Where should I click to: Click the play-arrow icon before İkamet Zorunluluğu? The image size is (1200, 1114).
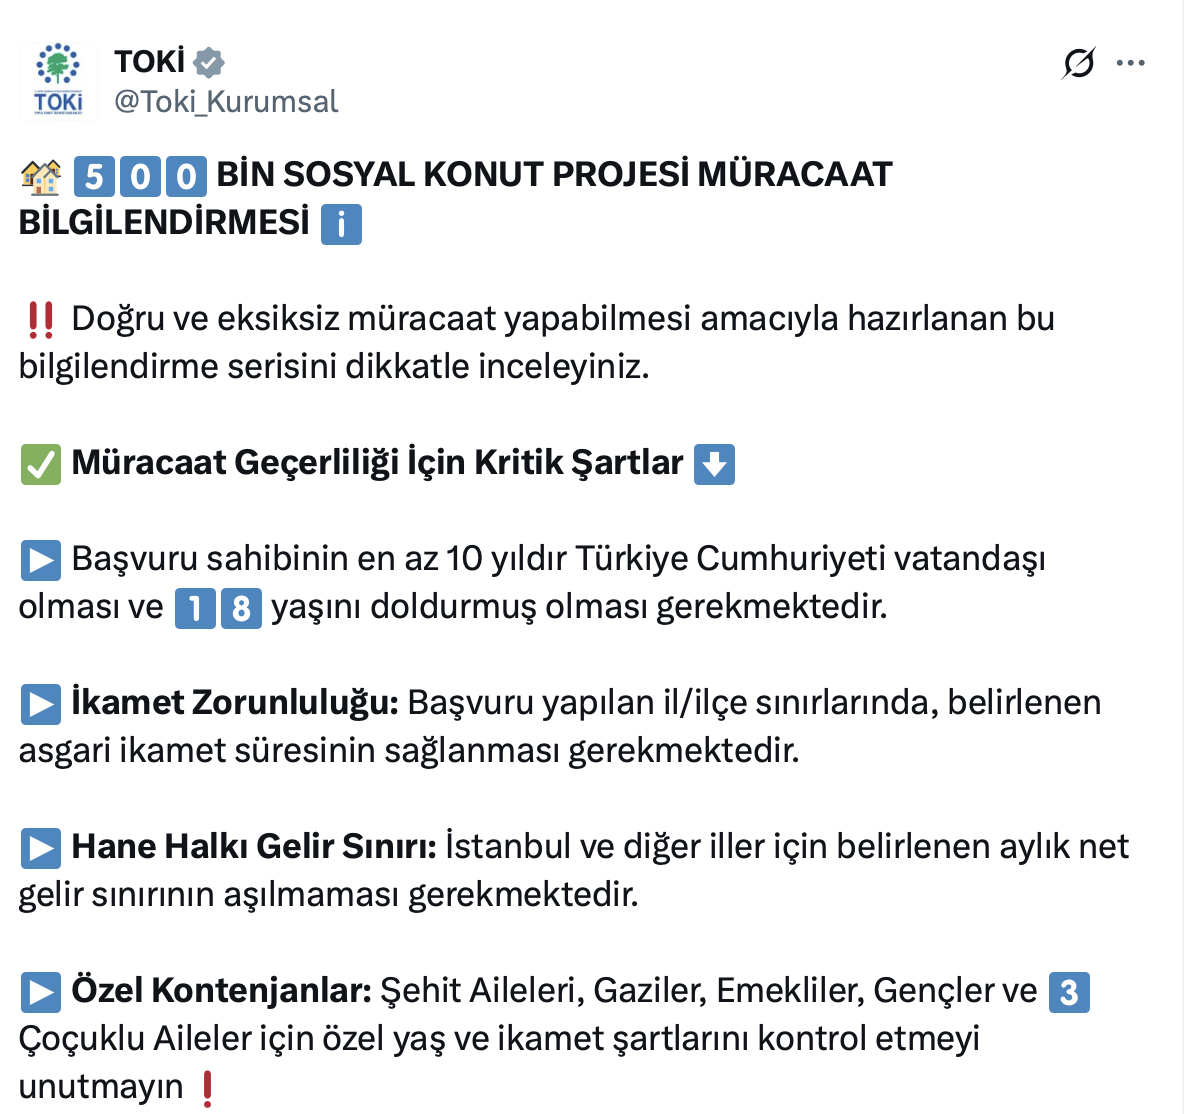pos(41,704)
